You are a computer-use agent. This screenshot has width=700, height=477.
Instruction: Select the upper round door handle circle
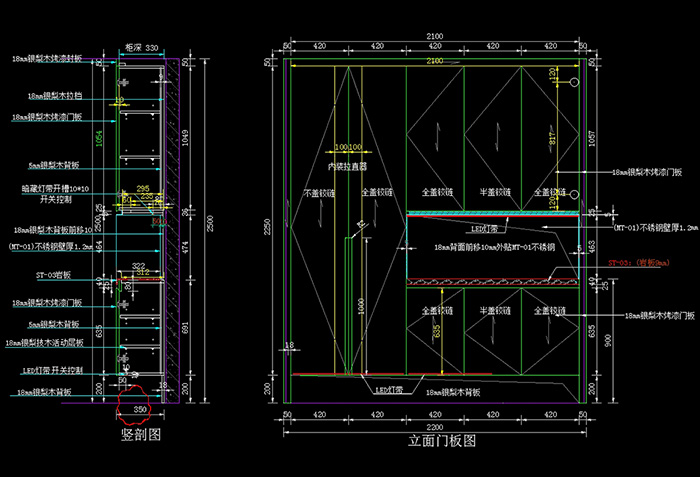[x=576, y=83]
